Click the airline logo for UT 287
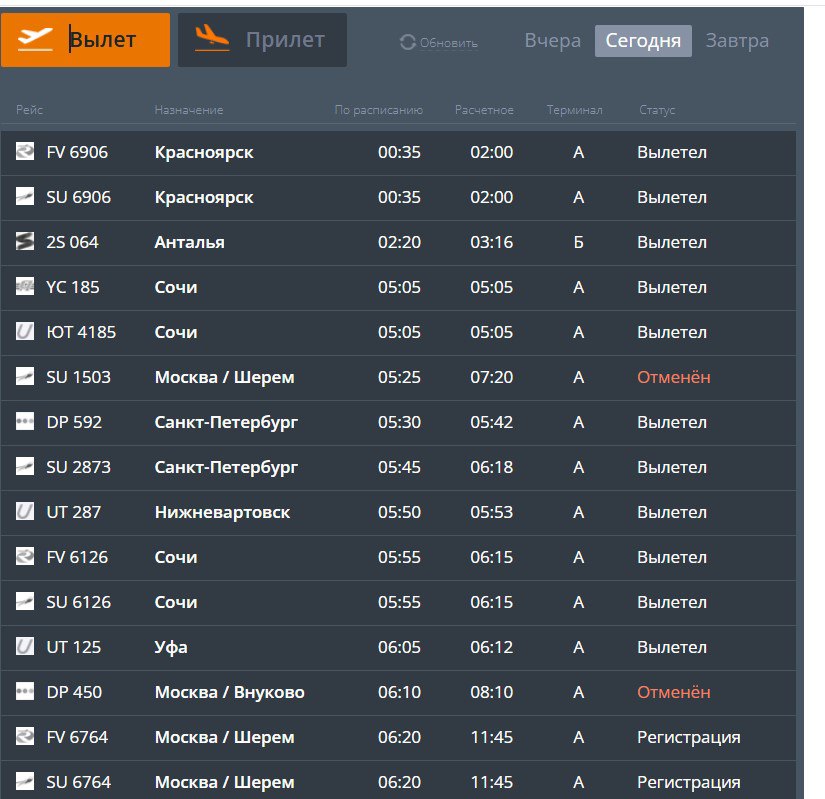Viewport: 825px width, 799px height. click(25, 511)
